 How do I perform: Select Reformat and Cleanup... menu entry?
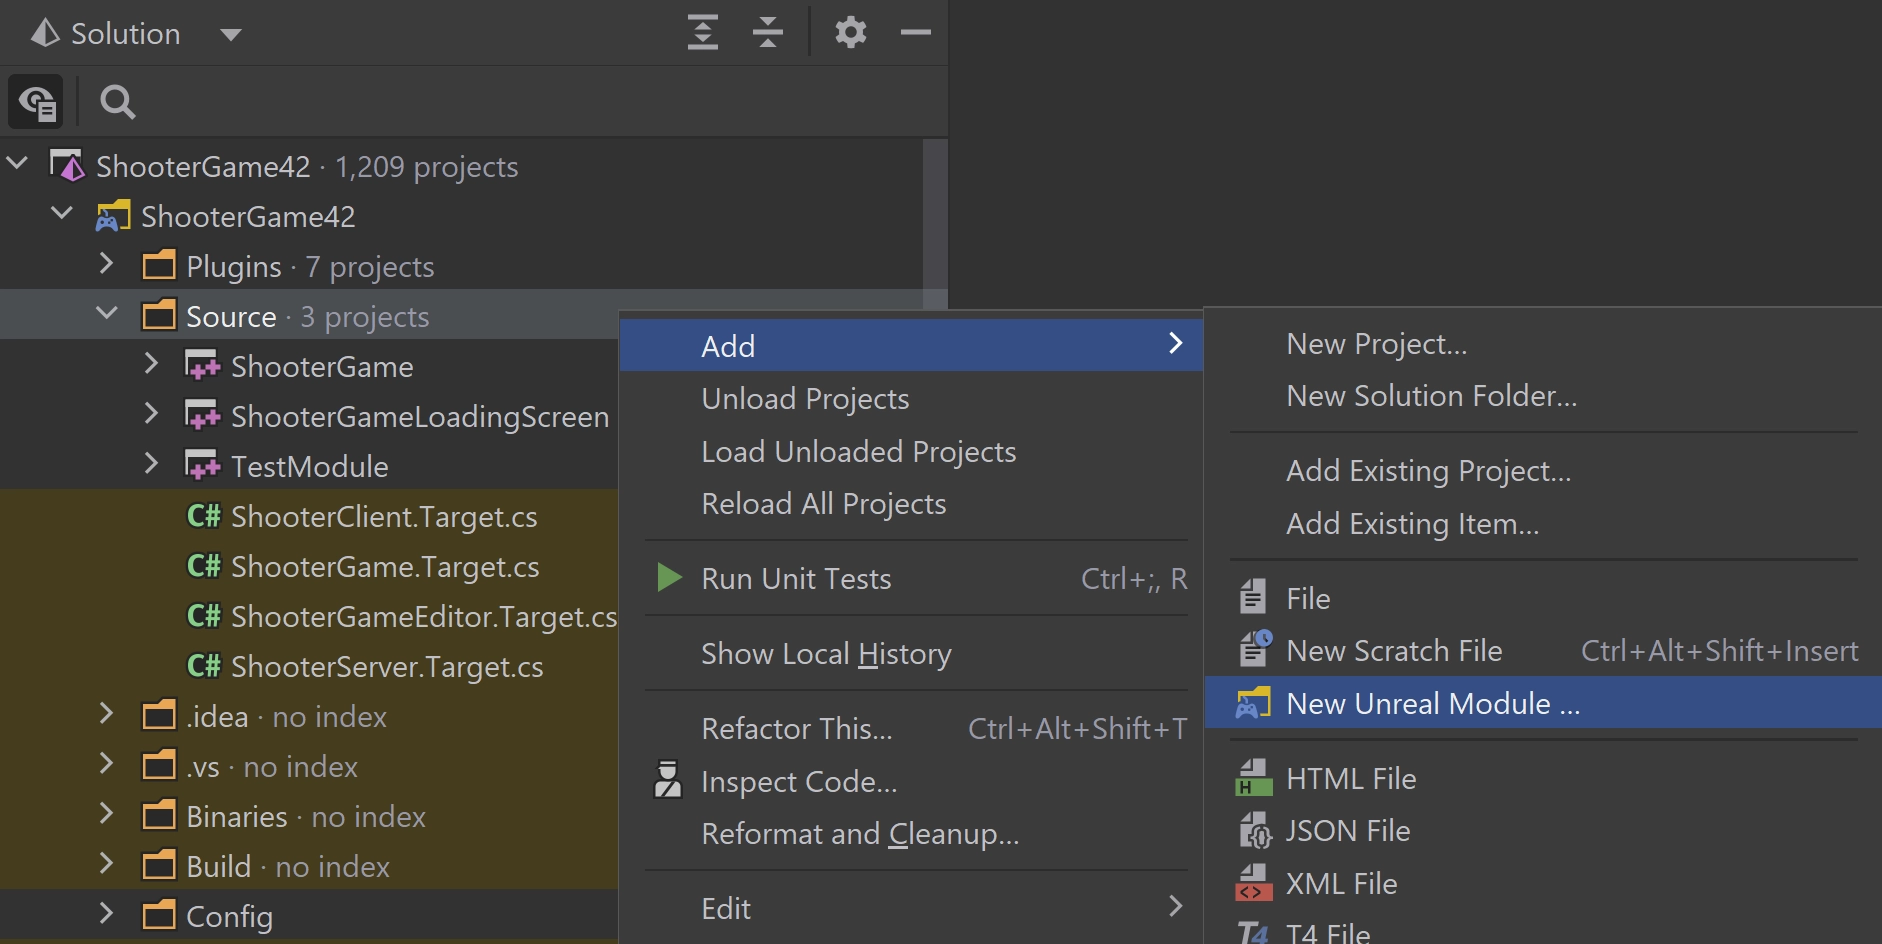(x=911, y=833)
